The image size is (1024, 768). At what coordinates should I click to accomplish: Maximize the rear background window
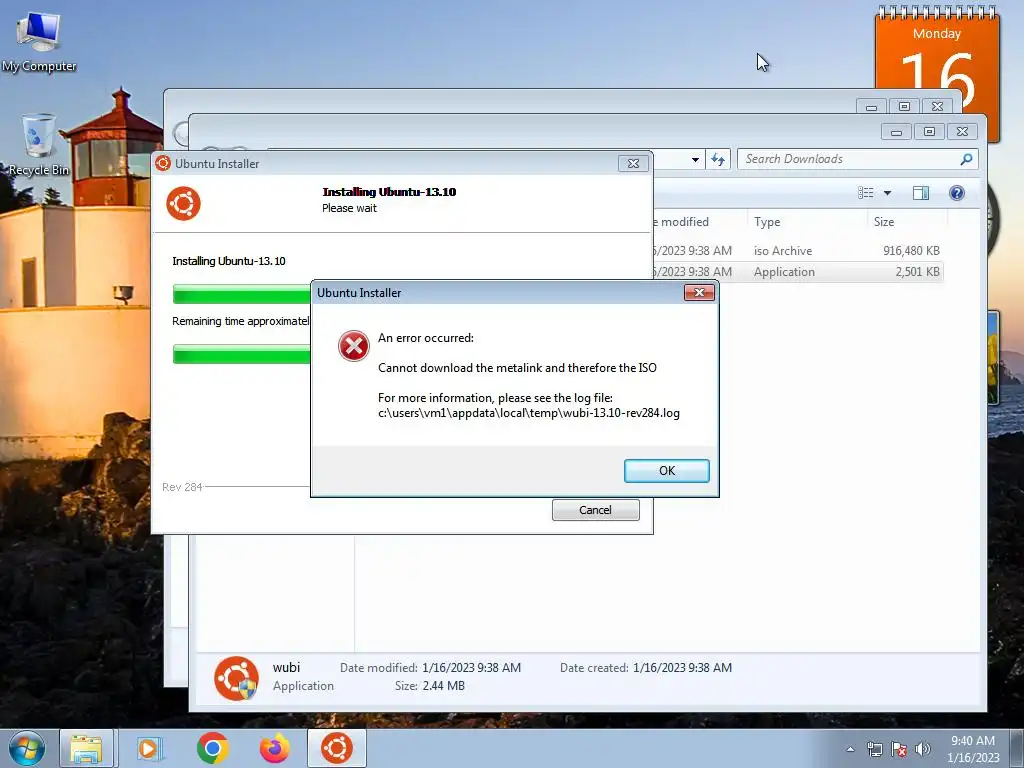[x=904, y=106]
